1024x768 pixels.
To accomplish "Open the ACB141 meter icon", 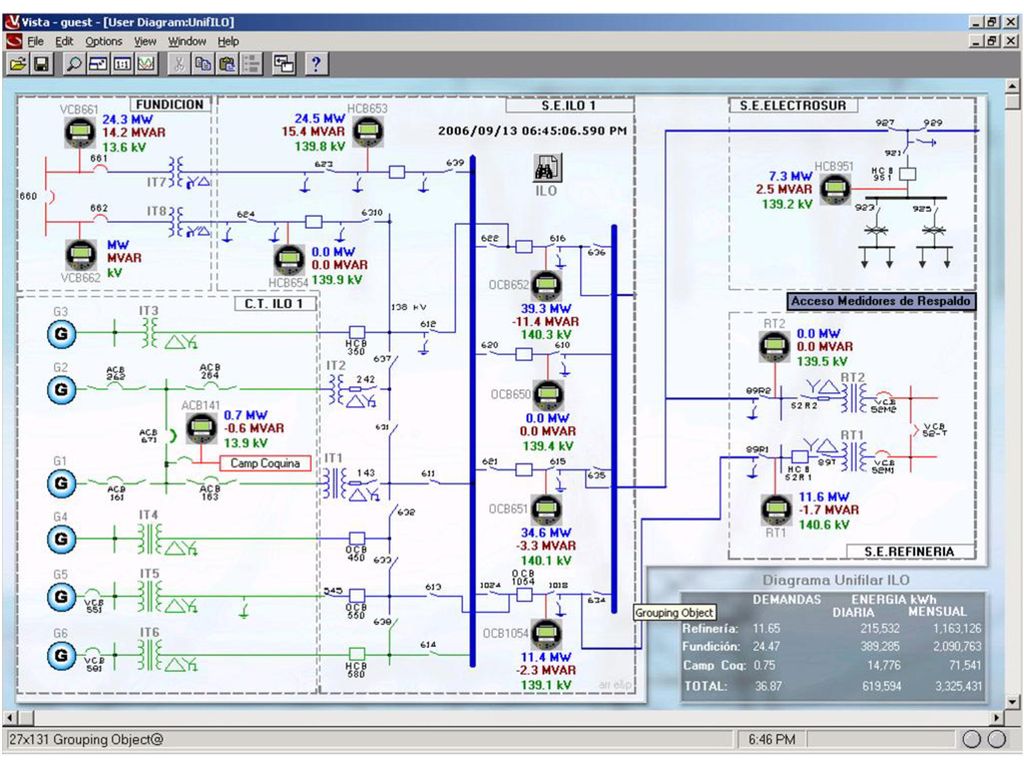I will [202, 428].
